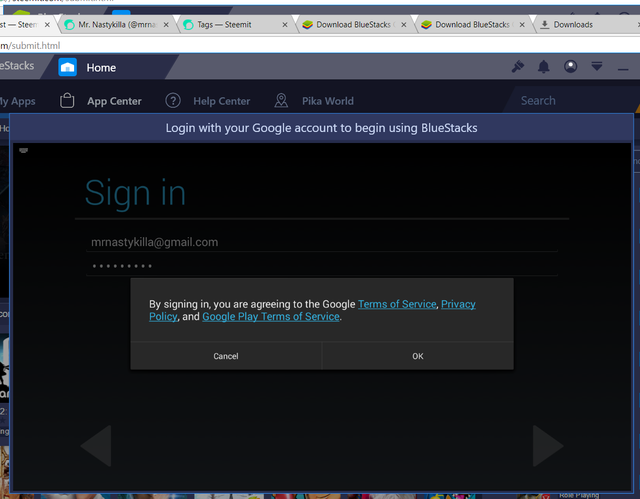Close the leftmost Steemit browser tab
This screenshot has height=499, width=640.
pyautogui.click(x=47, y=24)
